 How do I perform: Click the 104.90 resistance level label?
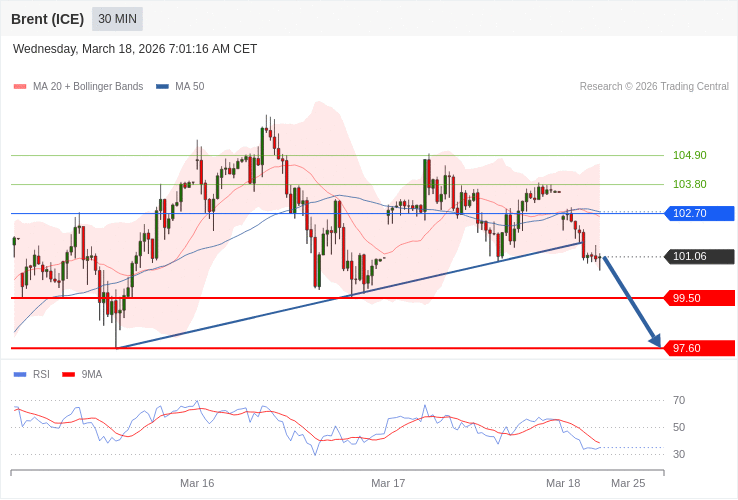coord(689,155)
